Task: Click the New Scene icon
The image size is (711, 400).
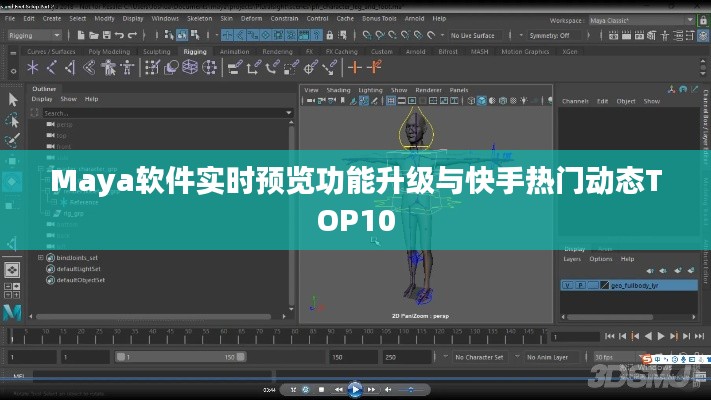Action: coord(81,35)
